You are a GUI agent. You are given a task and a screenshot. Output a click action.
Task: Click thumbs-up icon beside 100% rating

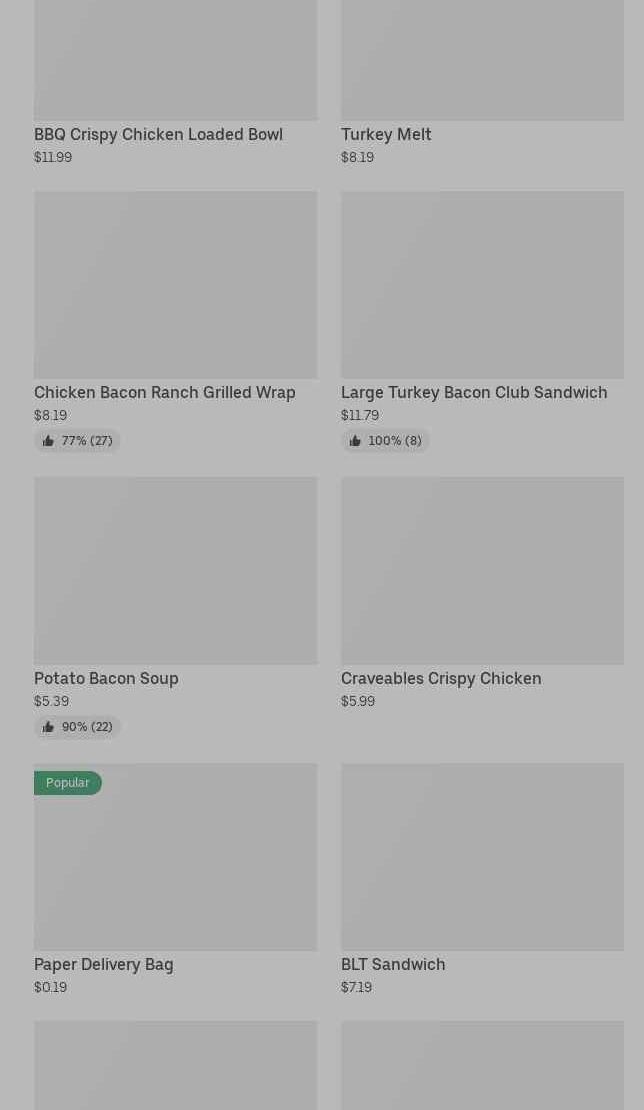pos(355,441)
